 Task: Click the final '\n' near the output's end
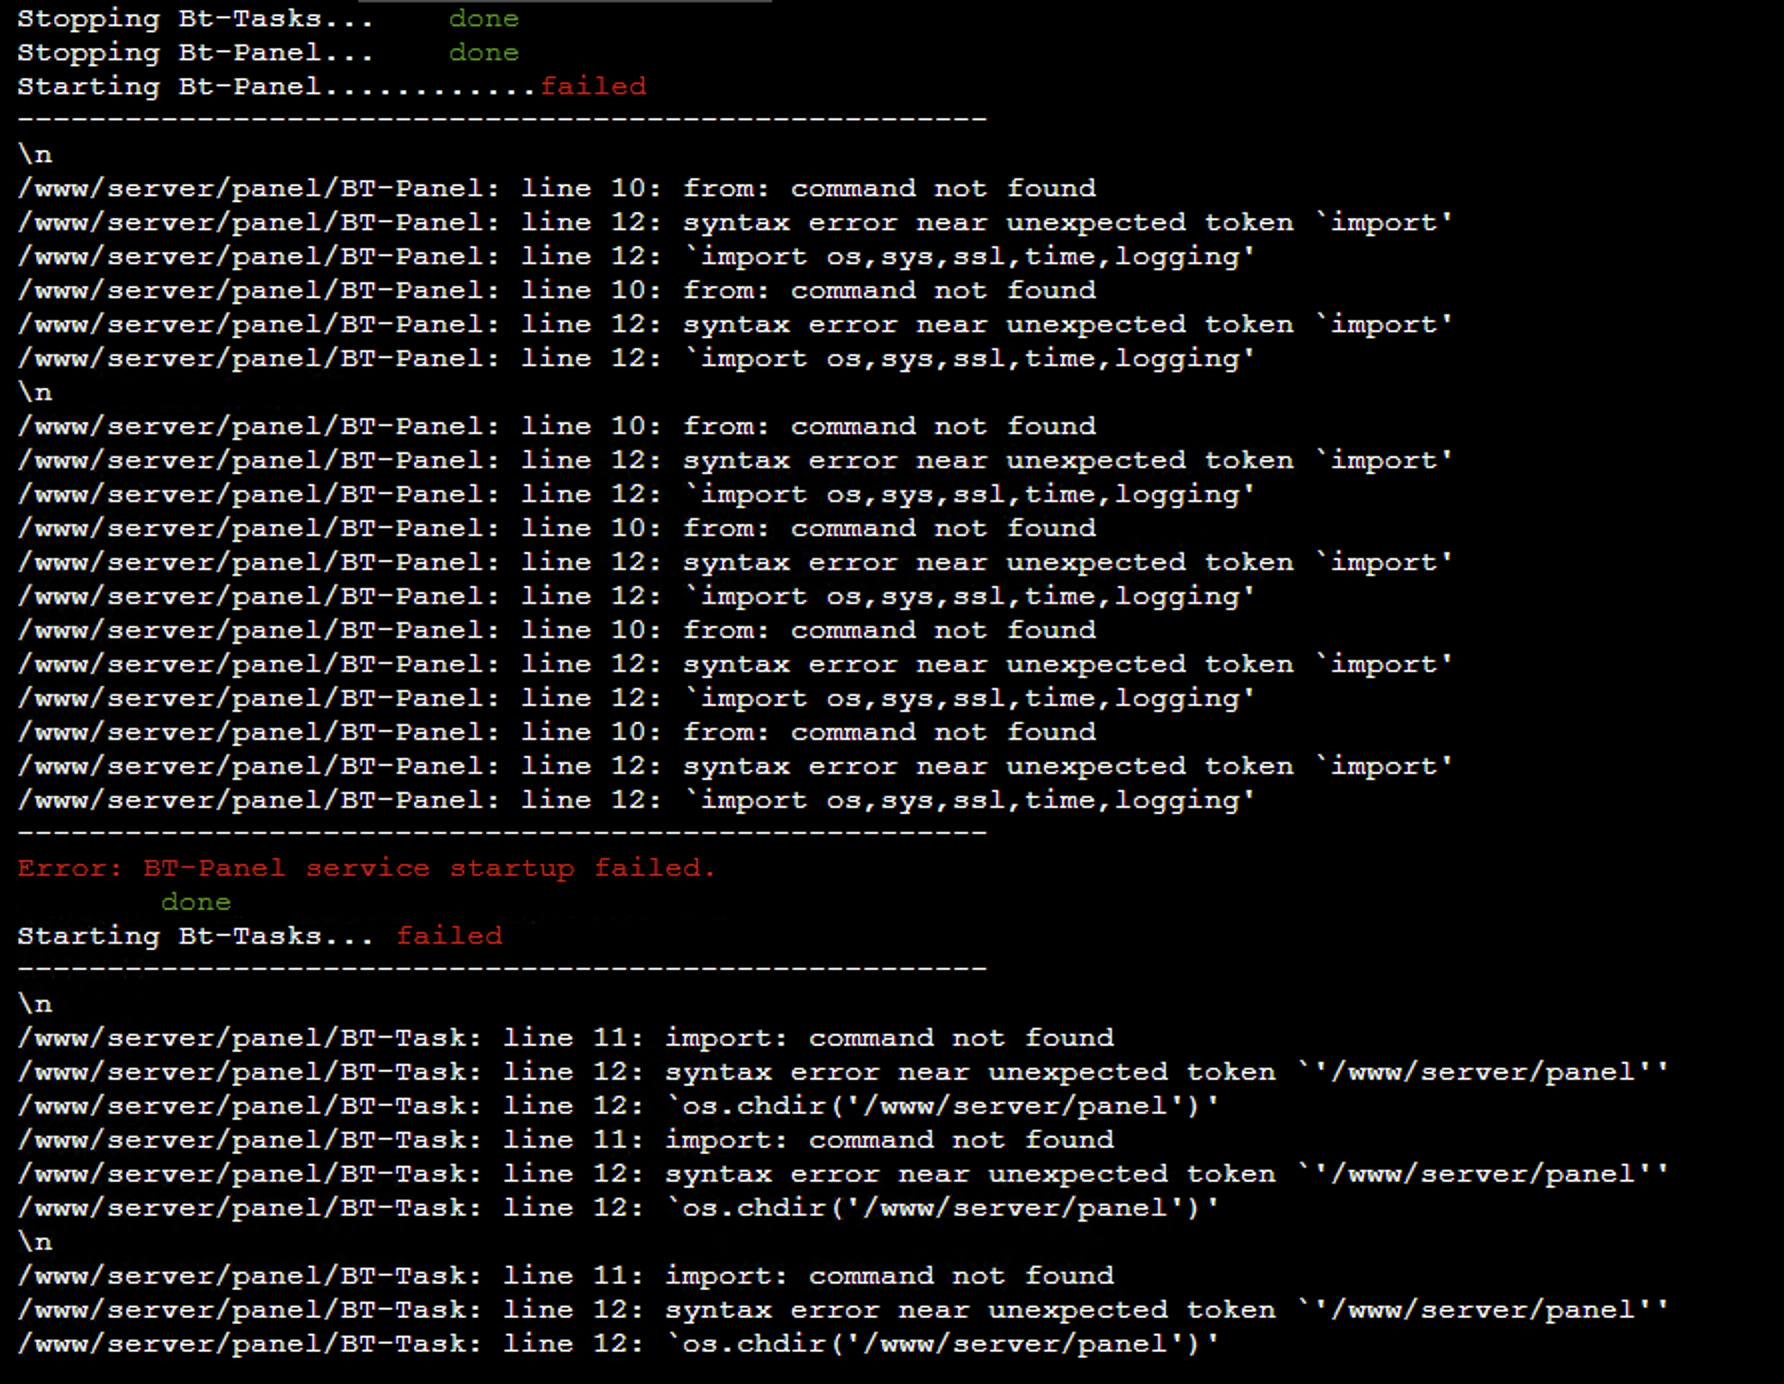coord(35,1242)
